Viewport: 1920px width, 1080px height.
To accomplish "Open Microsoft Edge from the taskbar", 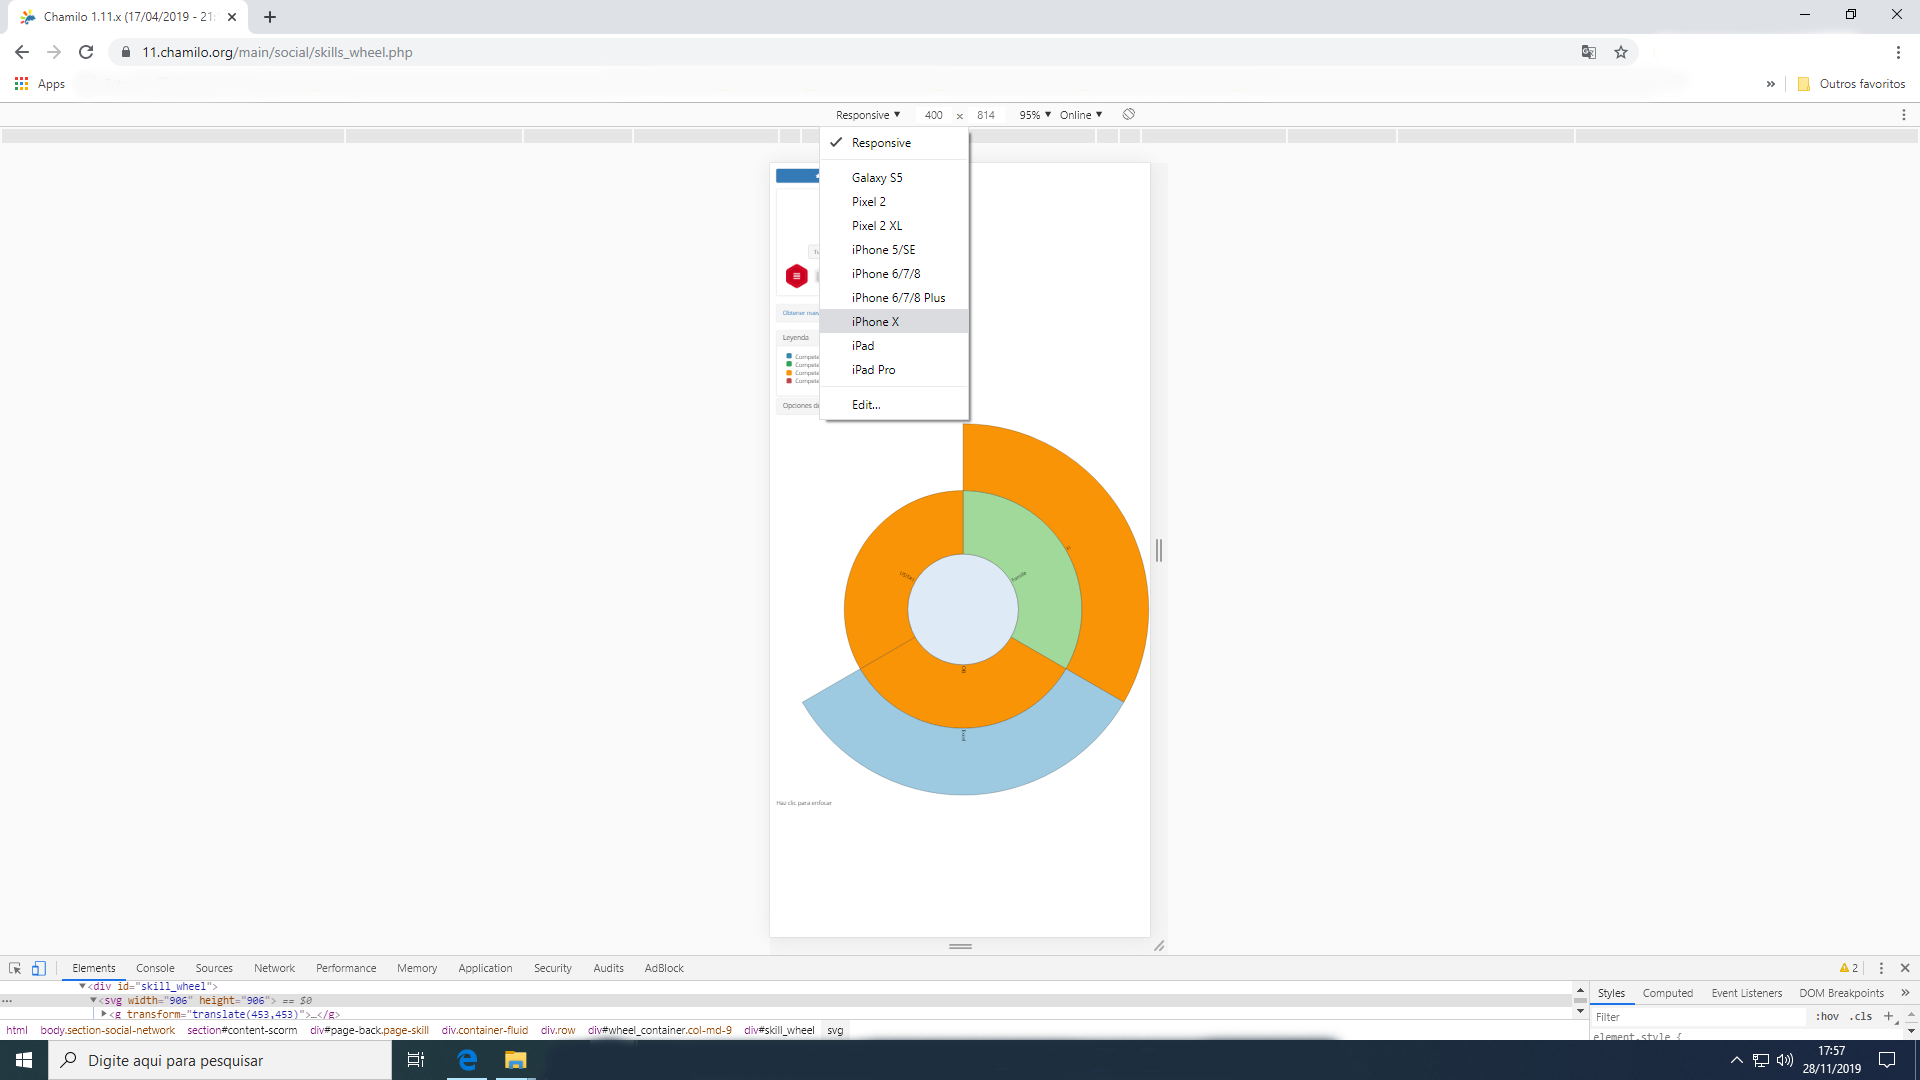I will click(467, 1060).
